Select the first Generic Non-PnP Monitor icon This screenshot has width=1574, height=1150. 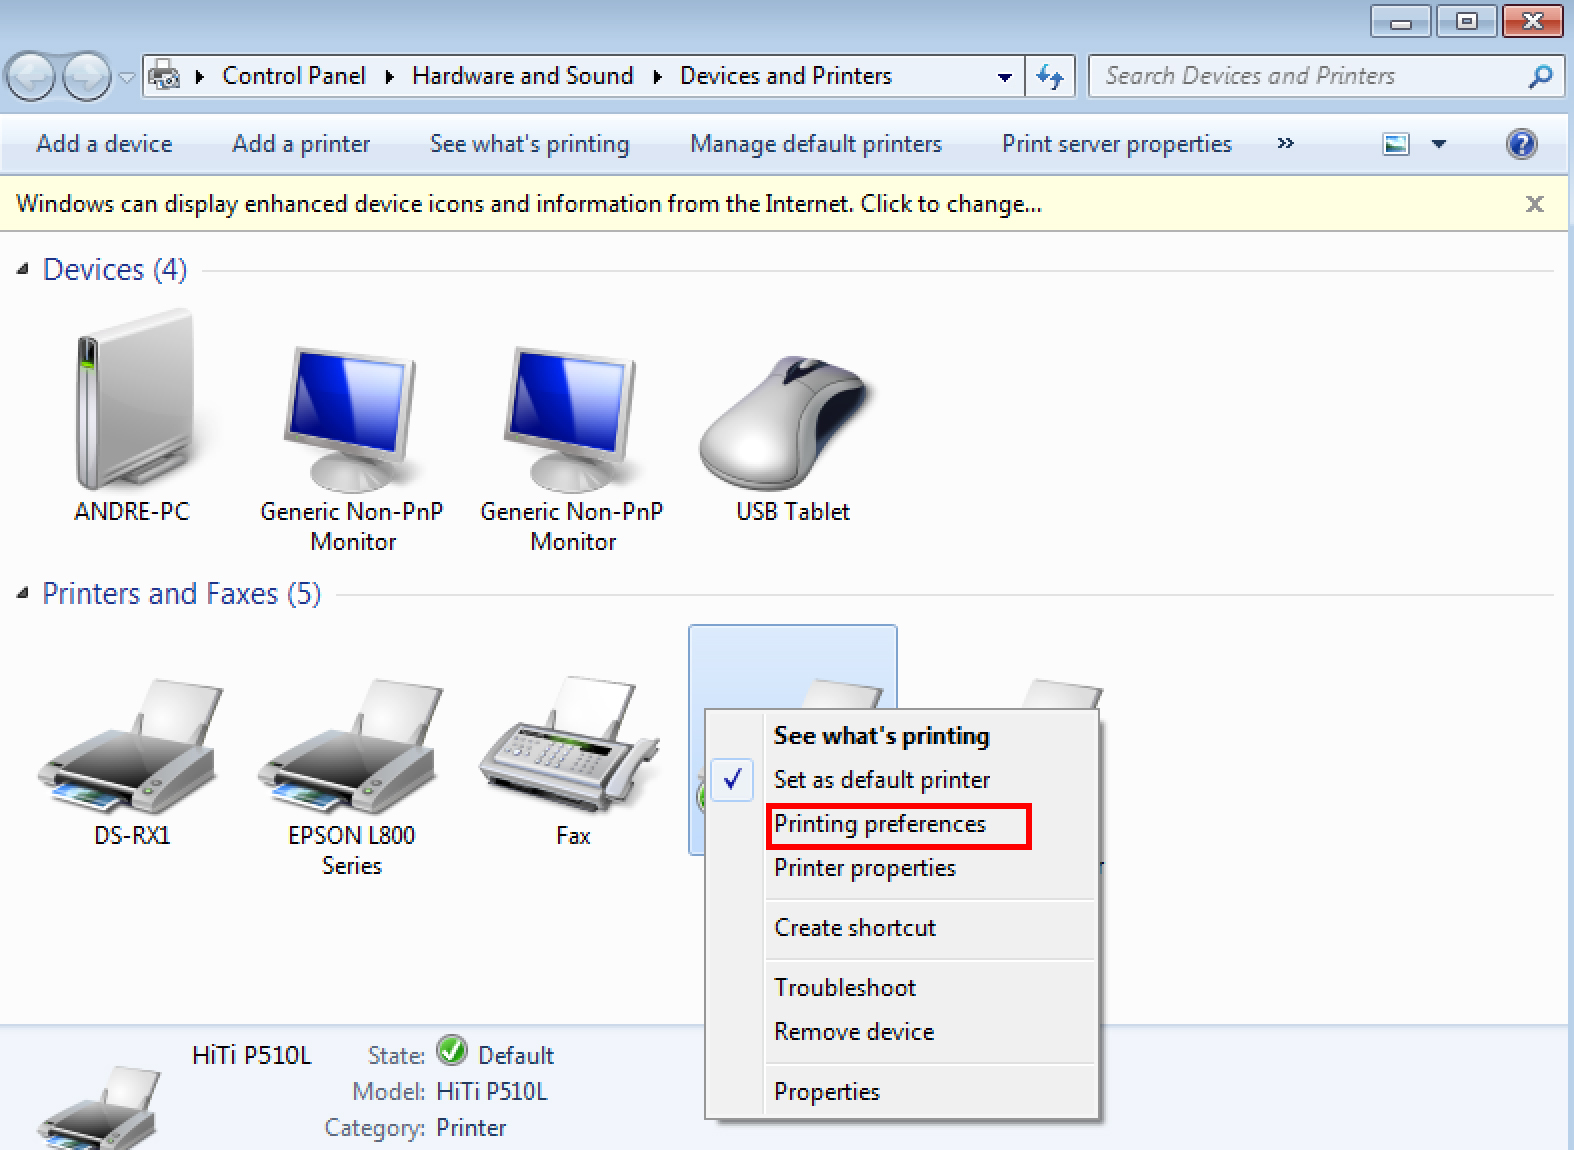[351, 418]
